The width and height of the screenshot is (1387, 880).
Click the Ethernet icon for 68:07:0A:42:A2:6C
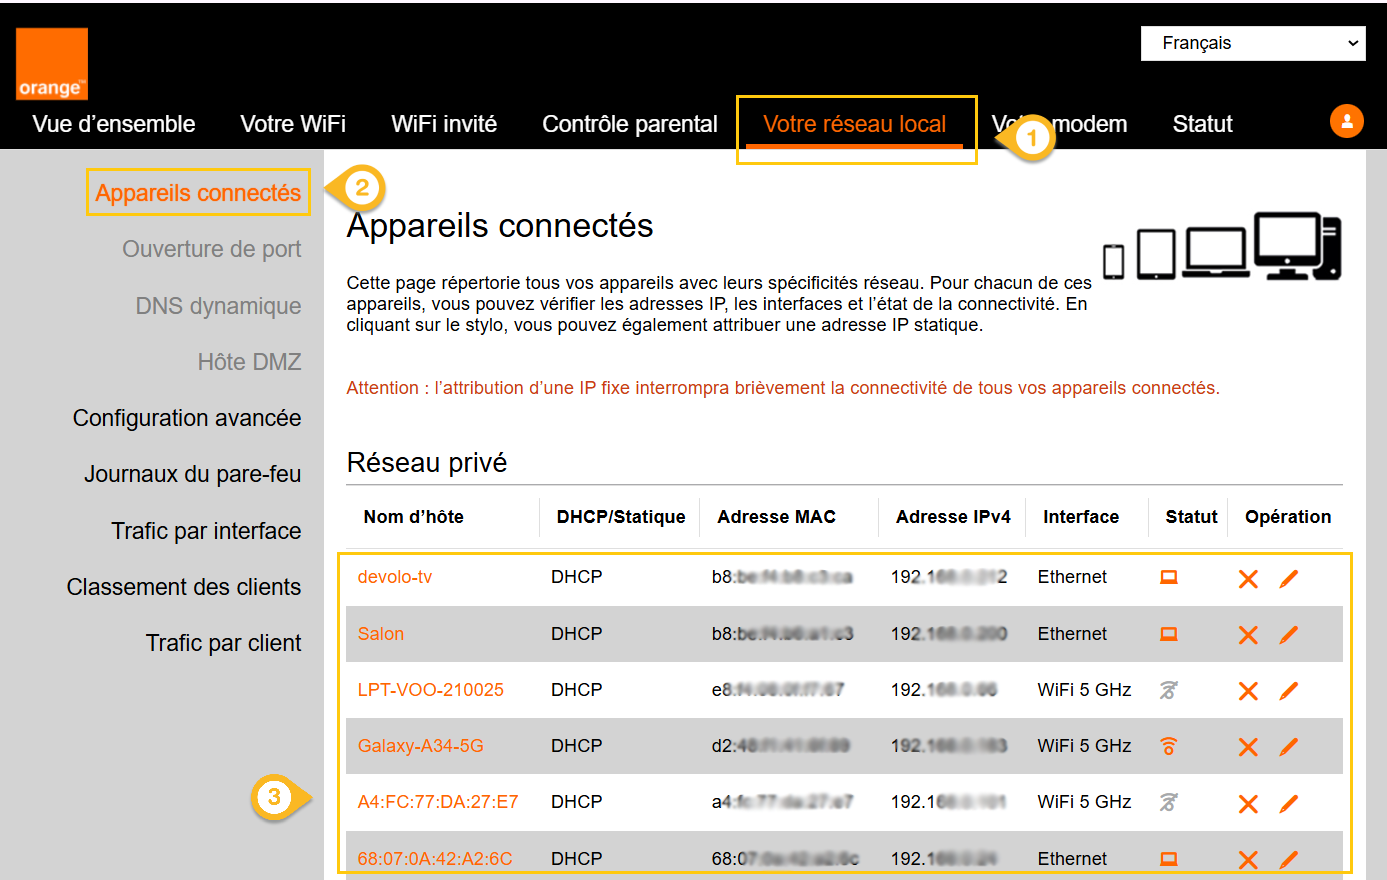click(1168, 858)
